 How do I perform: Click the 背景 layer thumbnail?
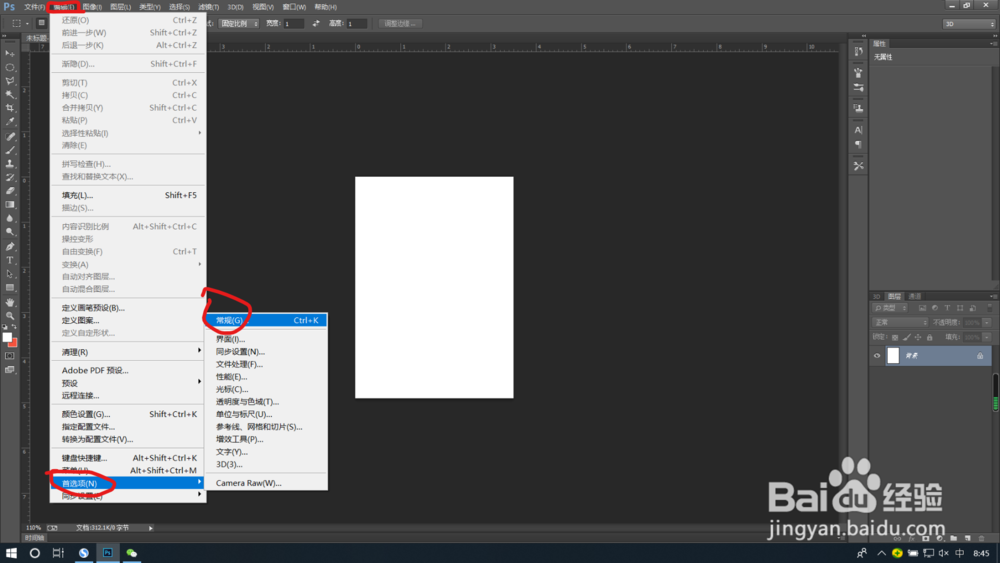tap(893, 356)
